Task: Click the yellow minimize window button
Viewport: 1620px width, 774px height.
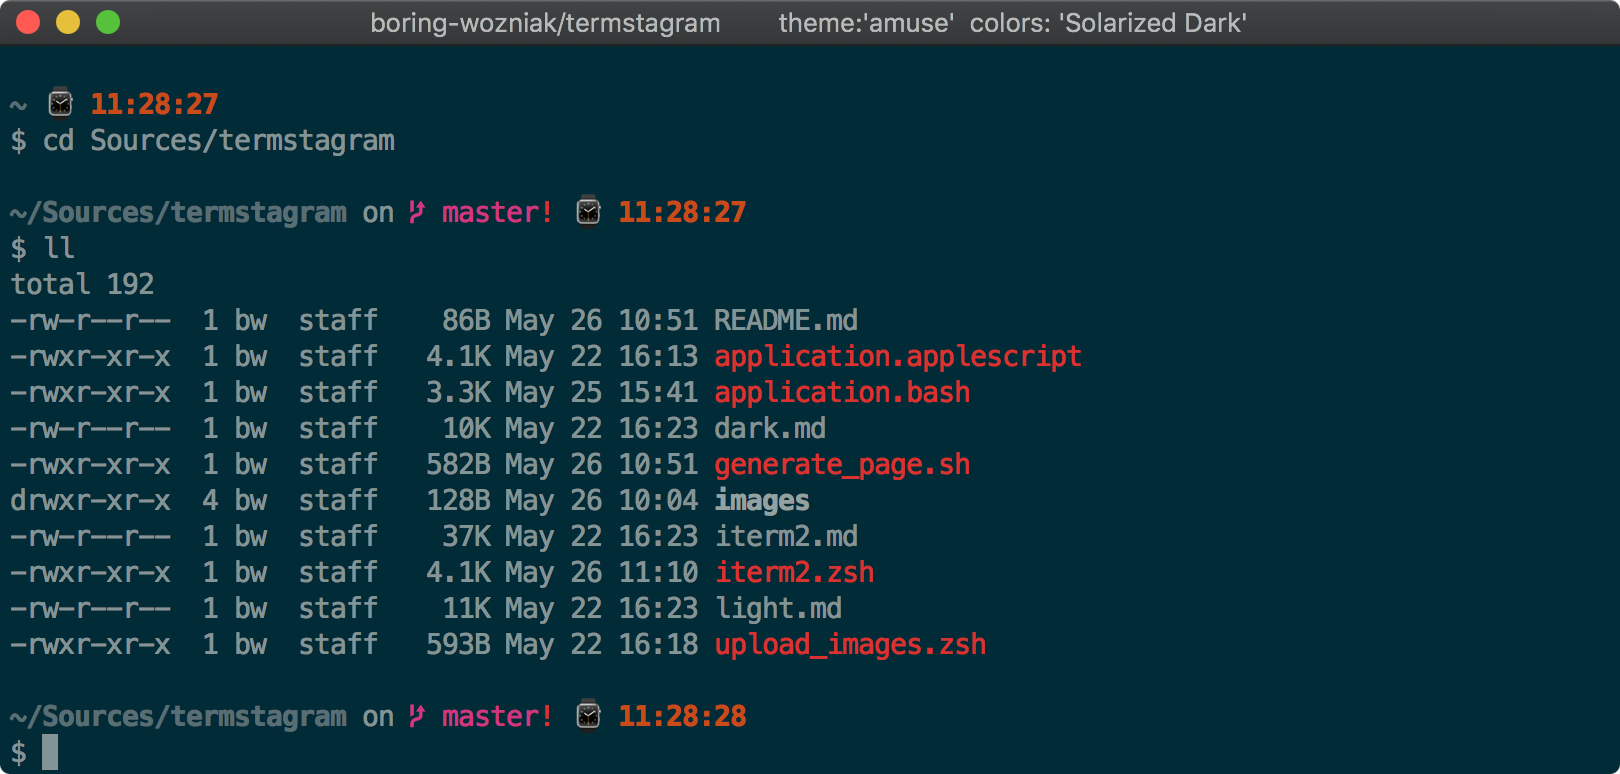Action: point(68,22)
